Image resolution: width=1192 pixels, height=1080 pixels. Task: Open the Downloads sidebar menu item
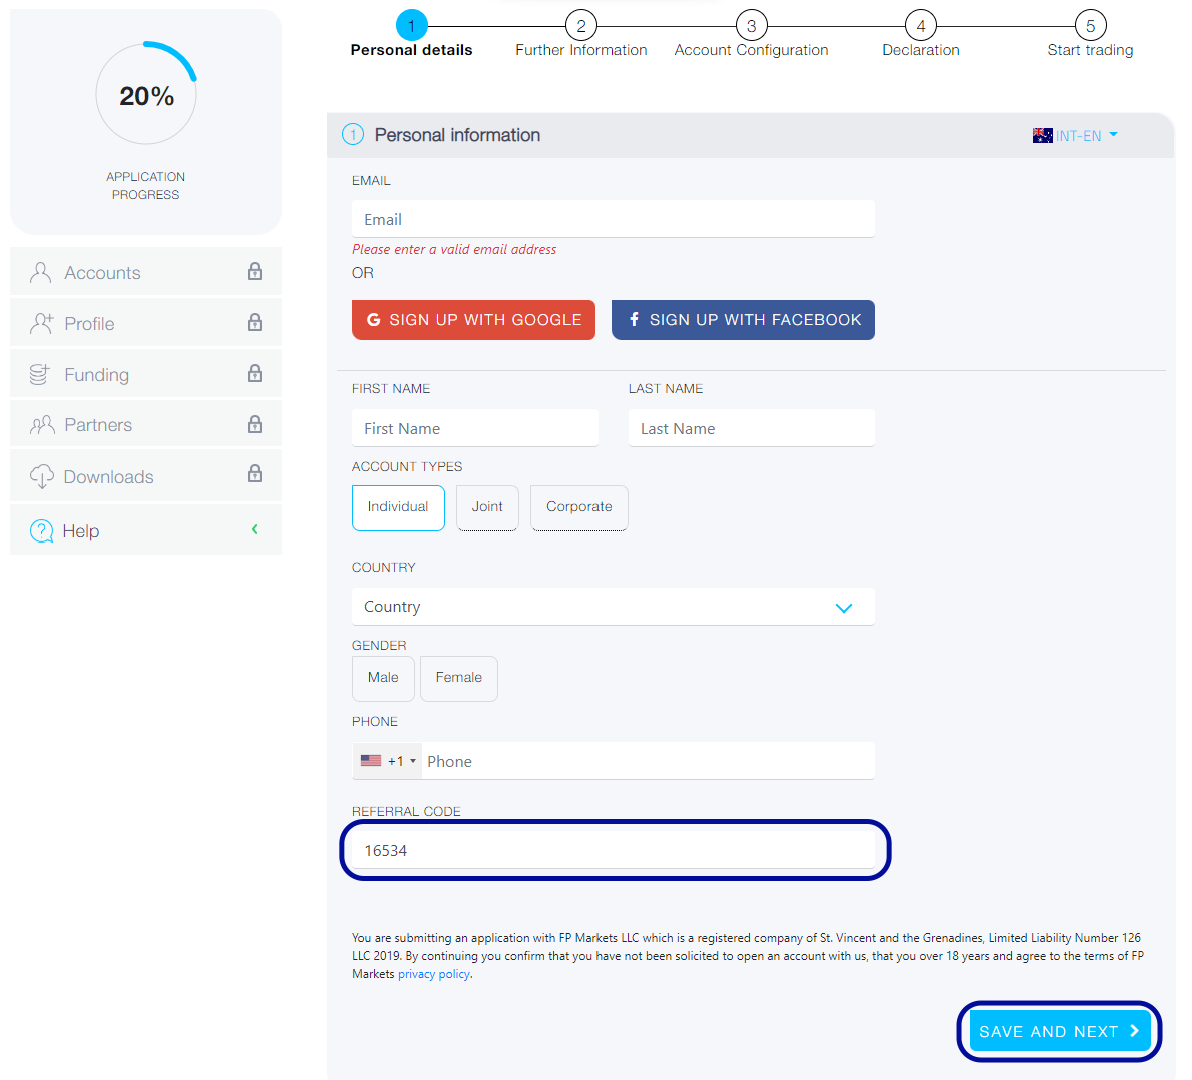[x=146, y=475]
